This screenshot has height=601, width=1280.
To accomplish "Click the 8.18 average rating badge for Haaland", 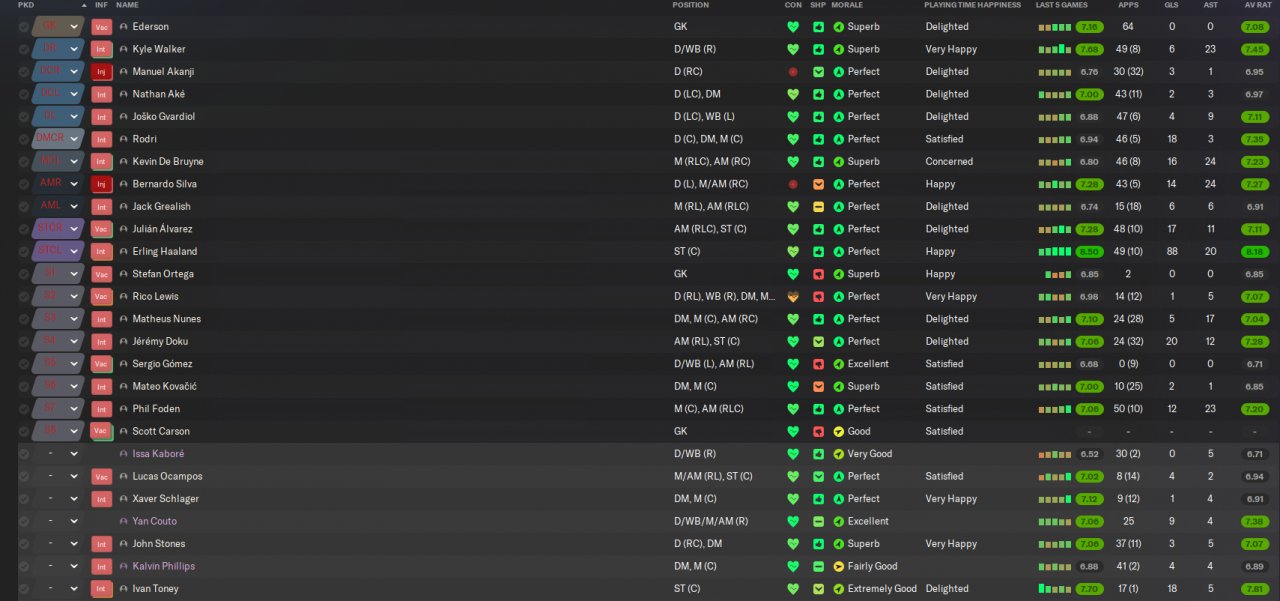I will click(x=1255, y=252).
